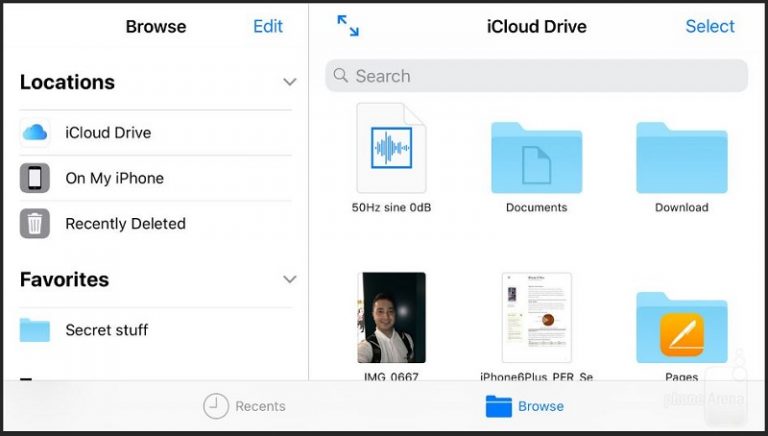Viewport: 768px width, 436px height.
Task: Open the iPhone6Plus PDF document thumbnail
Action: coord(536,317)
